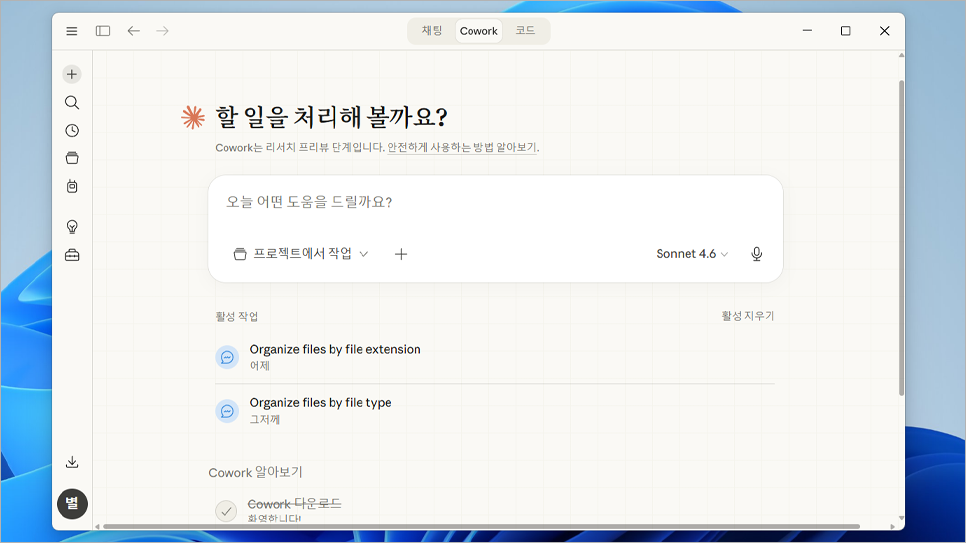Expand the 프로젝트에서 작업 dropdown

[301, 254]
